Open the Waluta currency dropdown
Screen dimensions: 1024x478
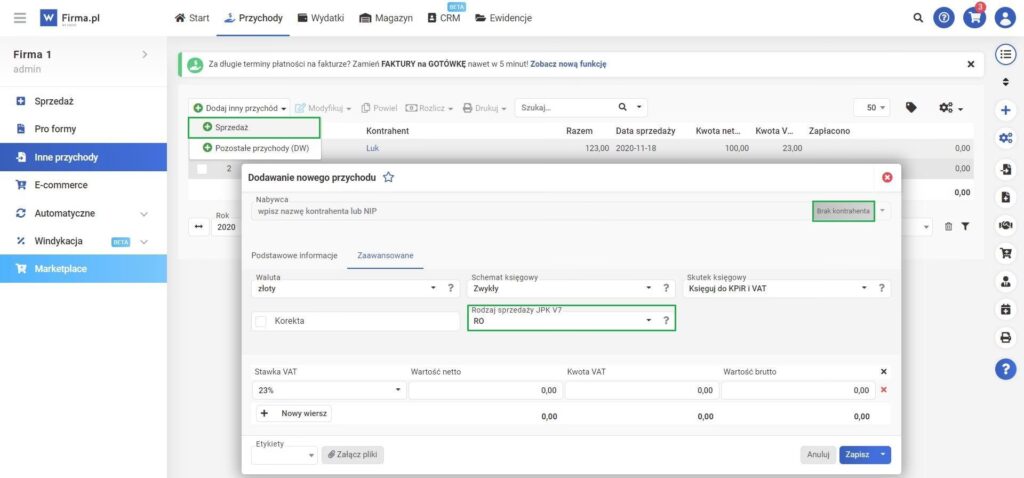click(x=433, y=288)
